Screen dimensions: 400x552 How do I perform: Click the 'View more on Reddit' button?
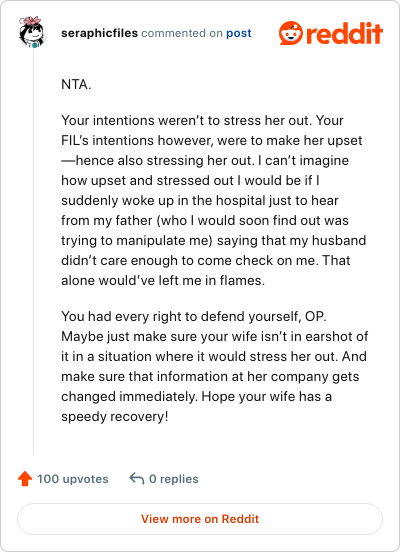click(200, 519)
